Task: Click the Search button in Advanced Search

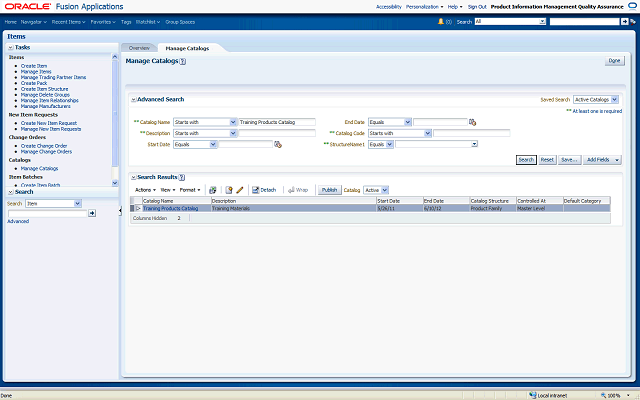Action: 526,159
